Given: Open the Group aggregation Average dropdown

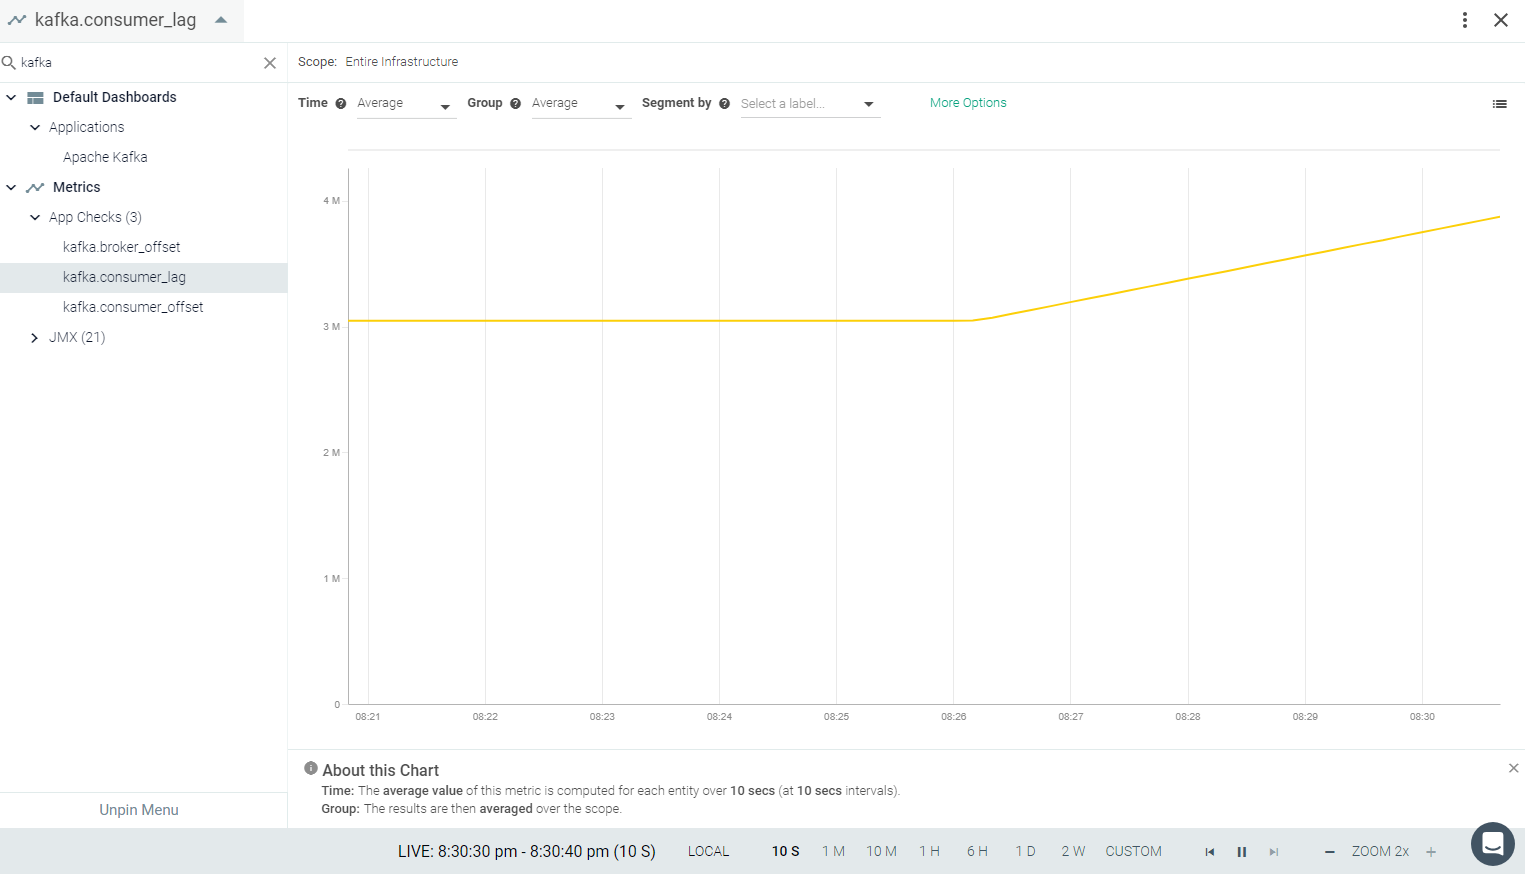Looking at the screenshot, I should point(580,104).
